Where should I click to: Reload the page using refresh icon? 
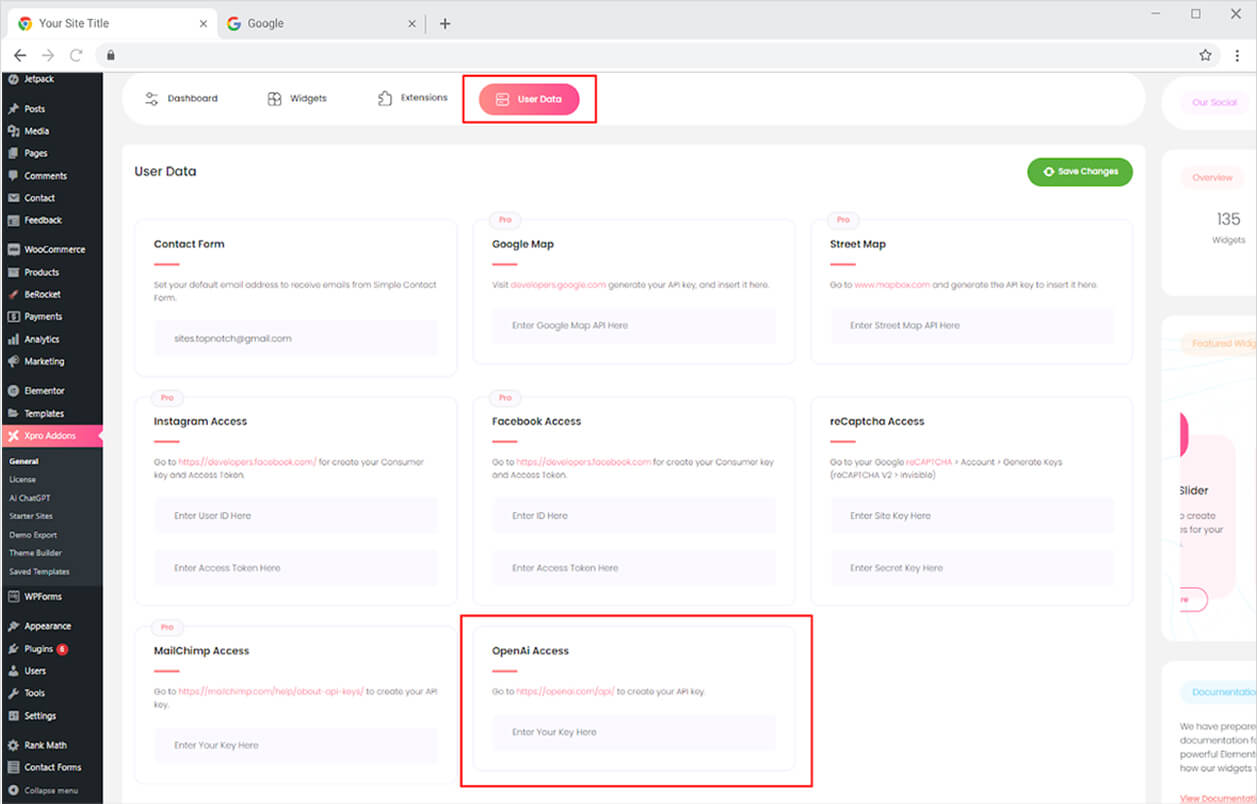coord(76,55)
